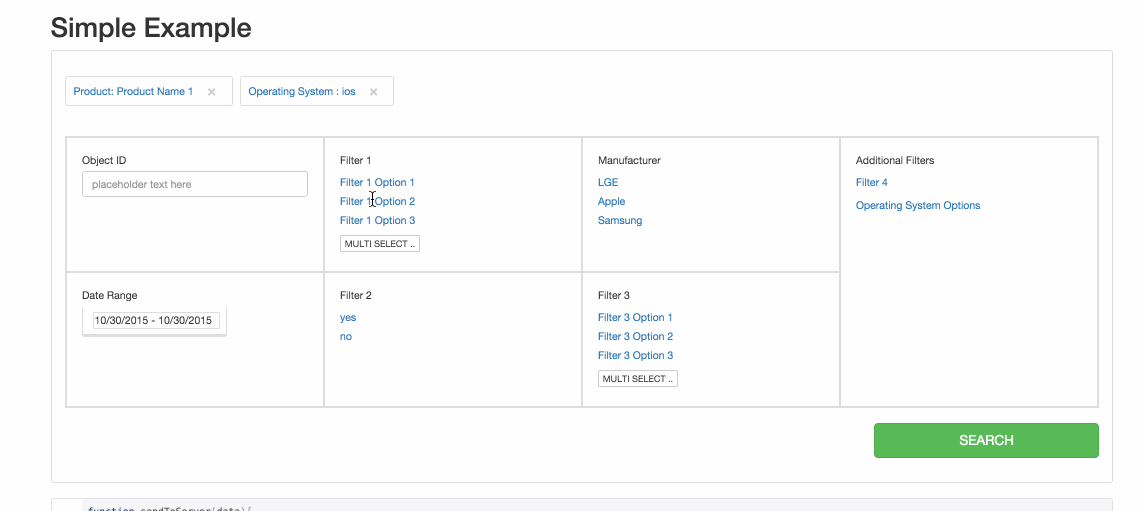Select Filter 1 Option 3

(377, 220)
